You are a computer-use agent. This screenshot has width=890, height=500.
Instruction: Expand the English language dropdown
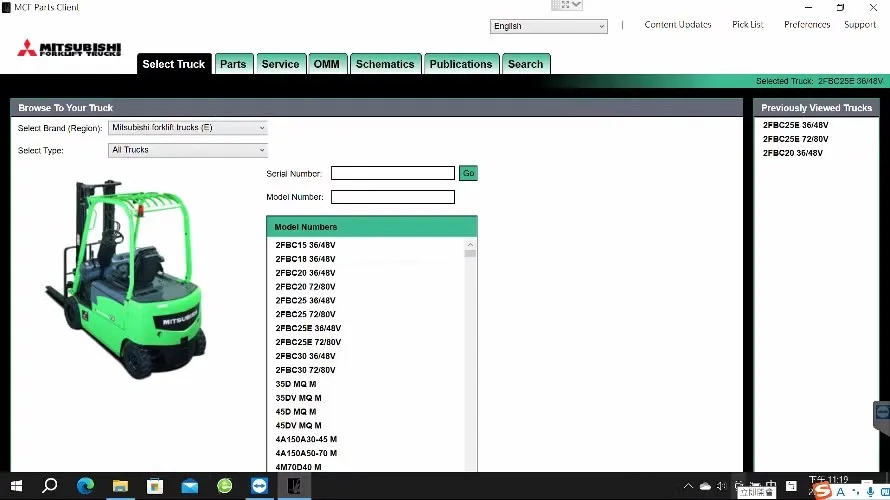548,26
